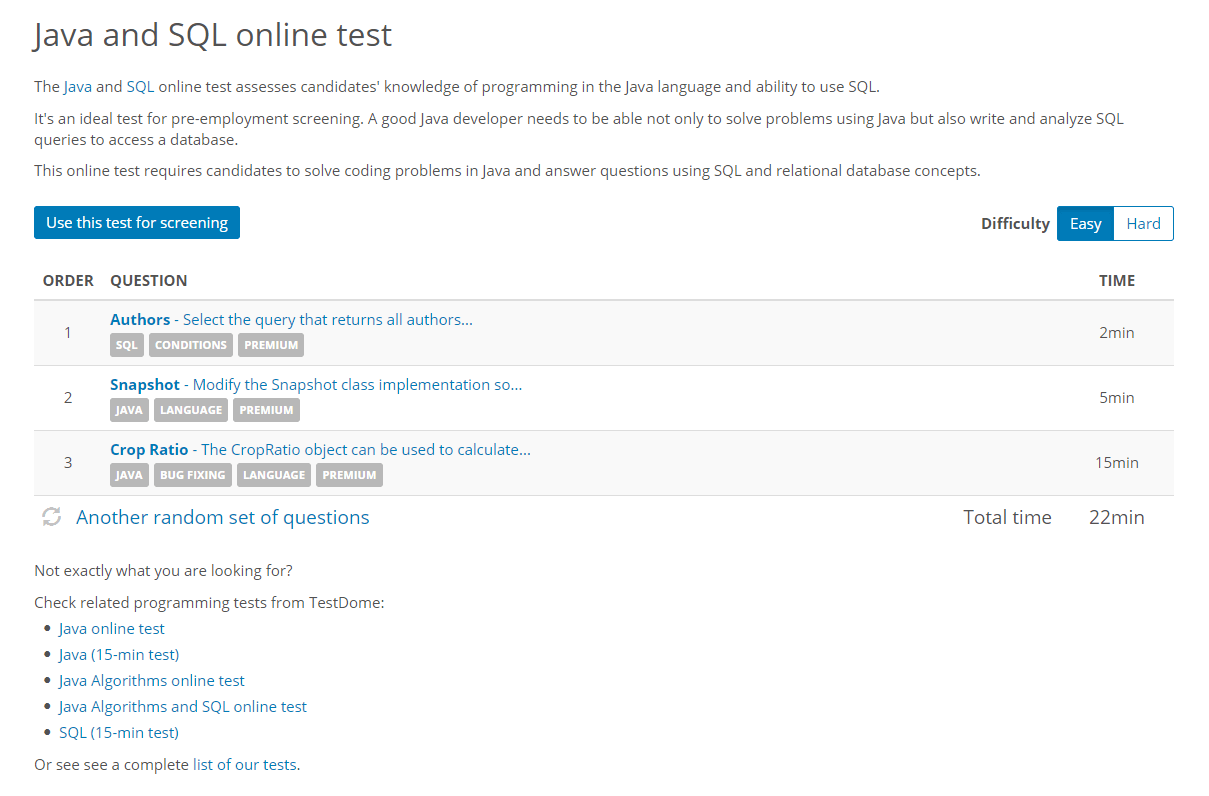Open Java Algorithms and SQL online test
This screenshot has width=1209, height=796.
(183, 707)
